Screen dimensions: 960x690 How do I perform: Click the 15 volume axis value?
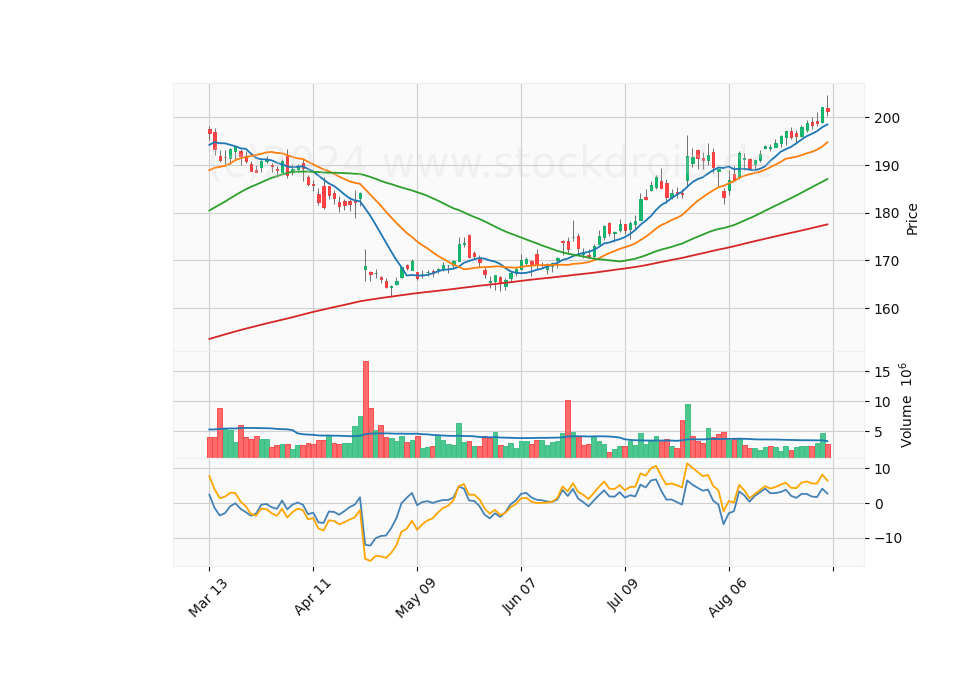[882, 372]
